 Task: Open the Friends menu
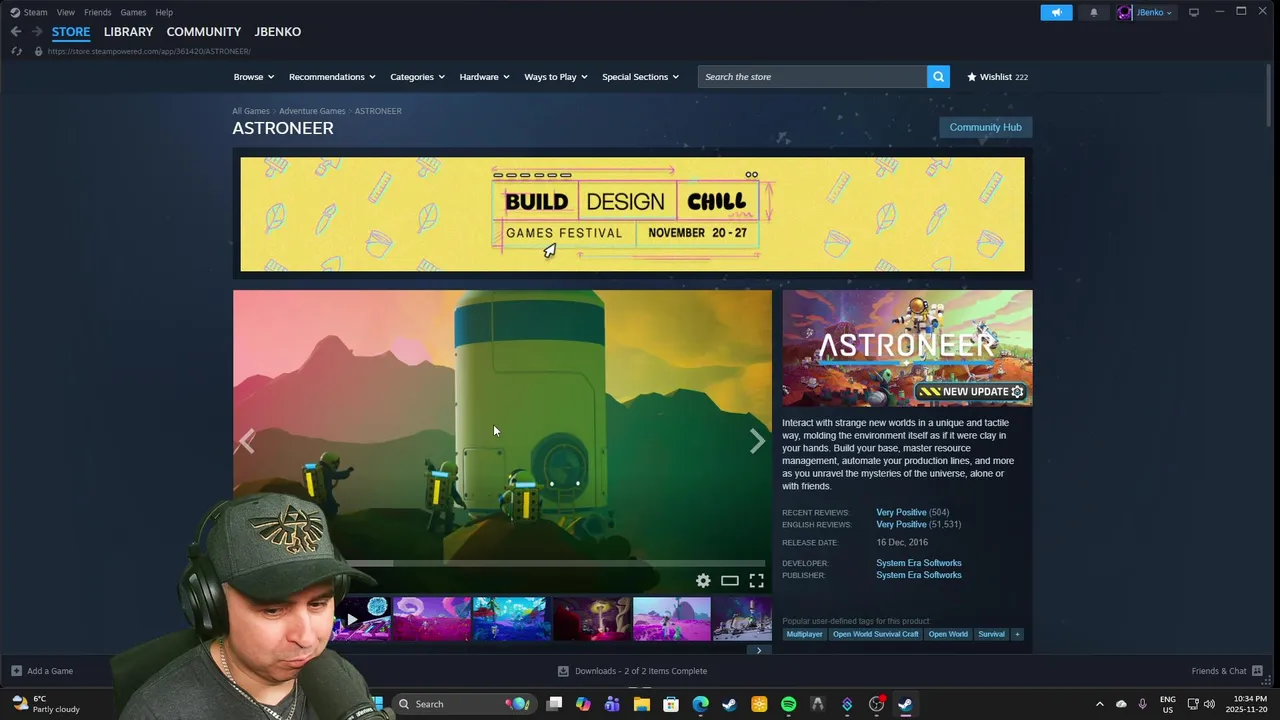click(x=98, y=12)
